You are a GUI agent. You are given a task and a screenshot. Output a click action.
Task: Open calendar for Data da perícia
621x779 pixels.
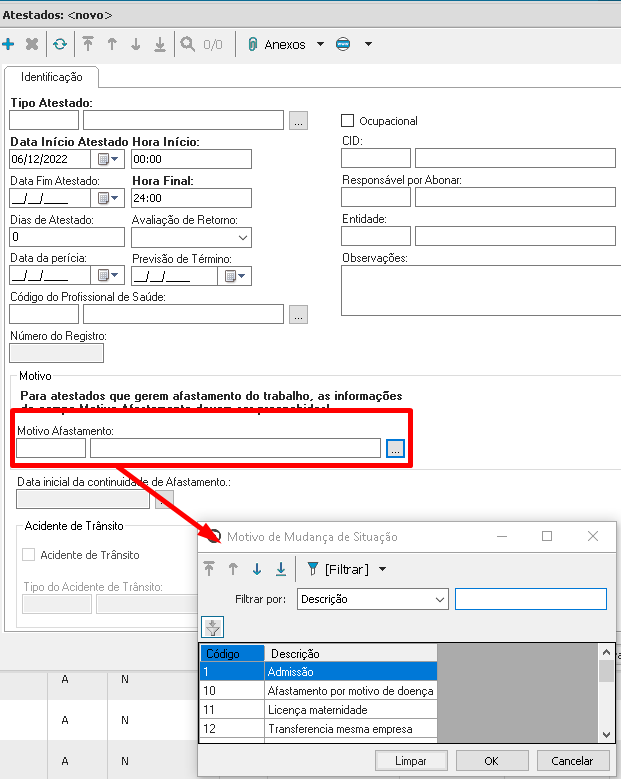point(108,275)
